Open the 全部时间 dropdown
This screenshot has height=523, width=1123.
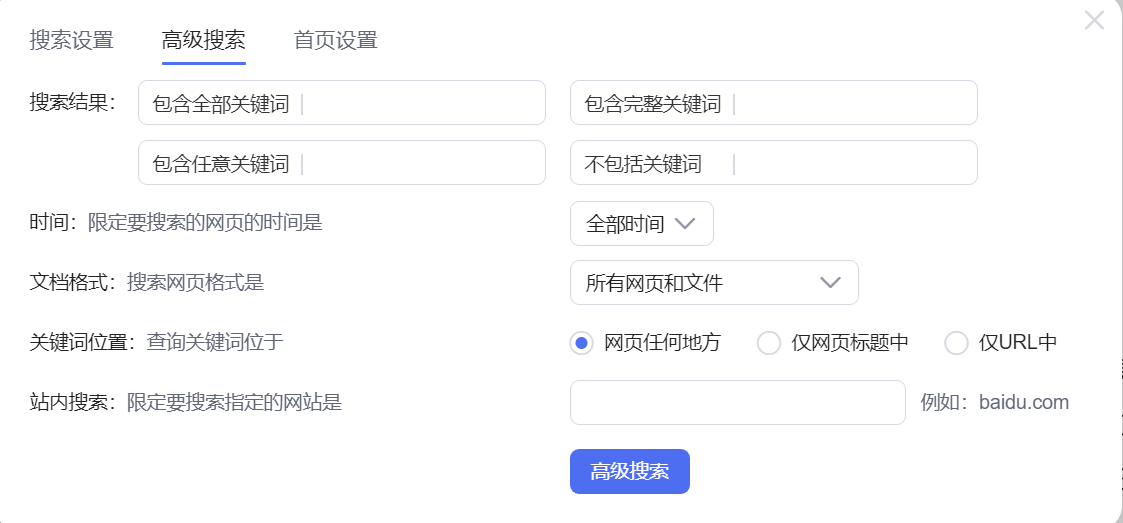point(641,224)
